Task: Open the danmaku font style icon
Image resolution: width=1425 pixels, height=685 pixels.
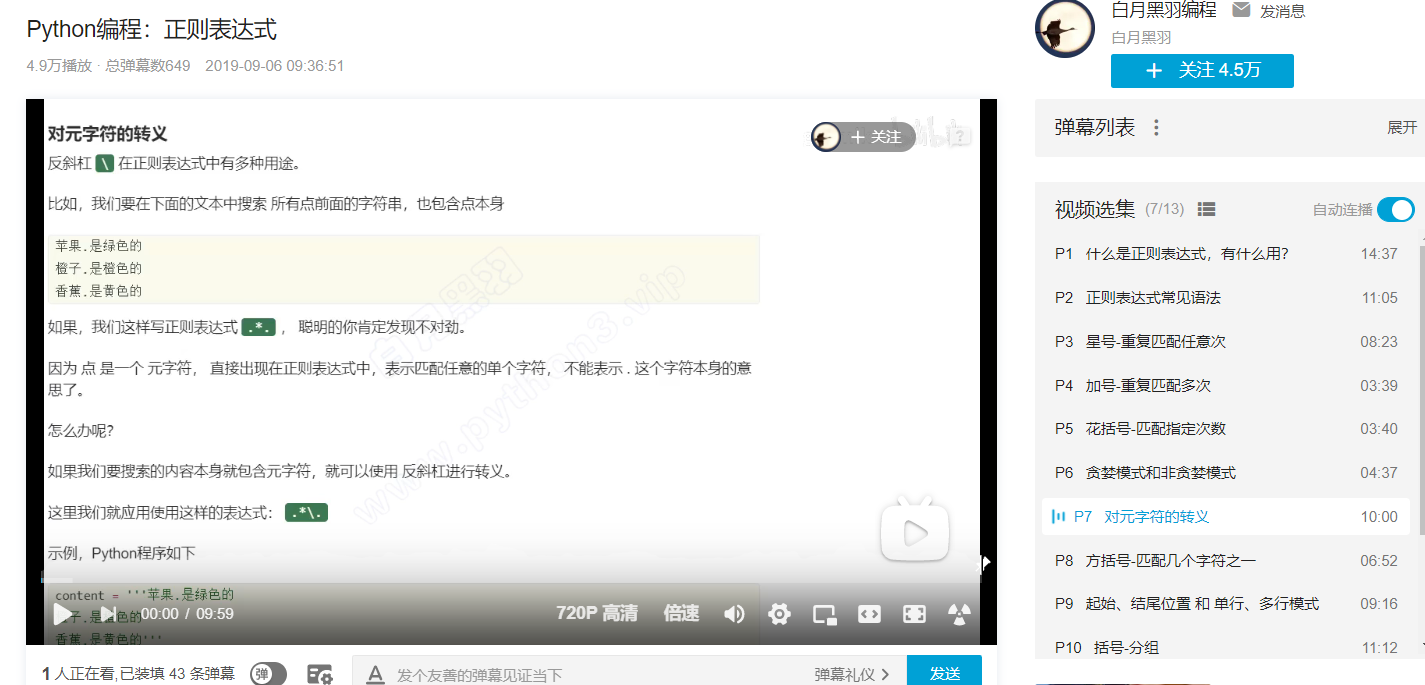Action: (x=376, y=675)
